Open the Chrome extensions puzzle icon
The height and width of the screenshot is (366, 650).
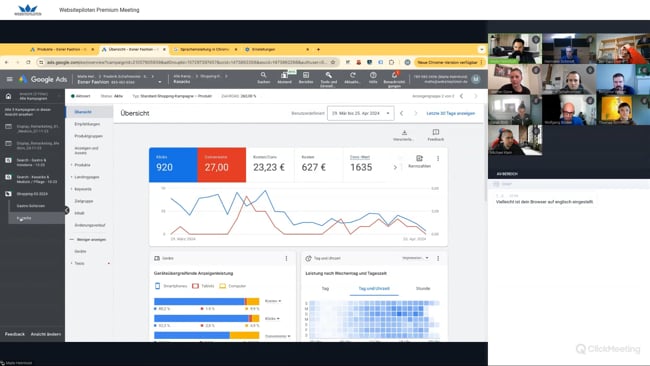[391, 62]
